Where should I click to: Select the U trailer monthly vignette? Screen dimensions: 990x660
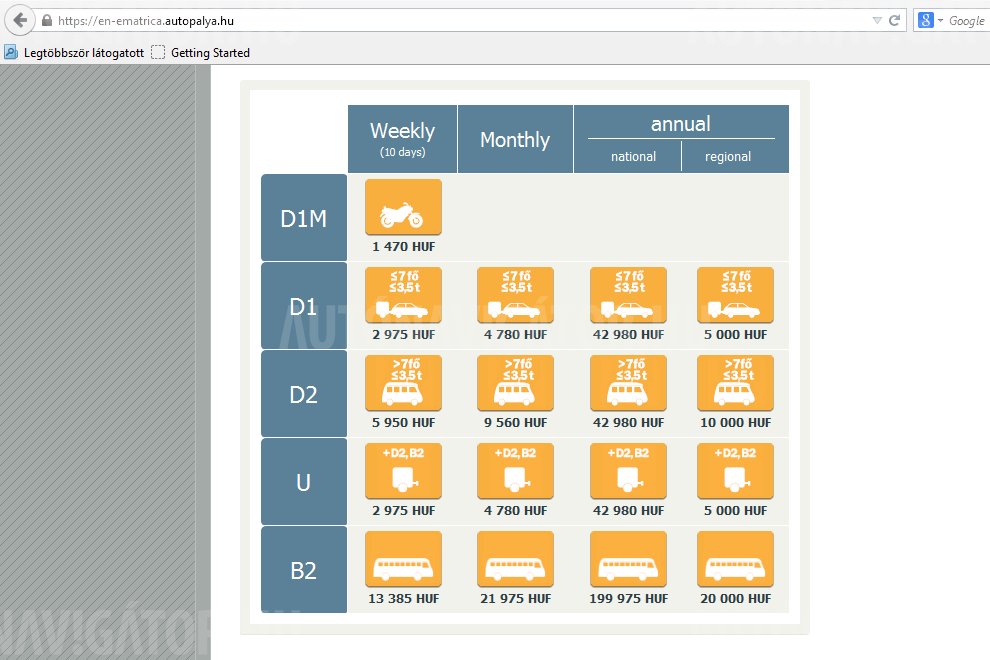[x=515, y=471]
